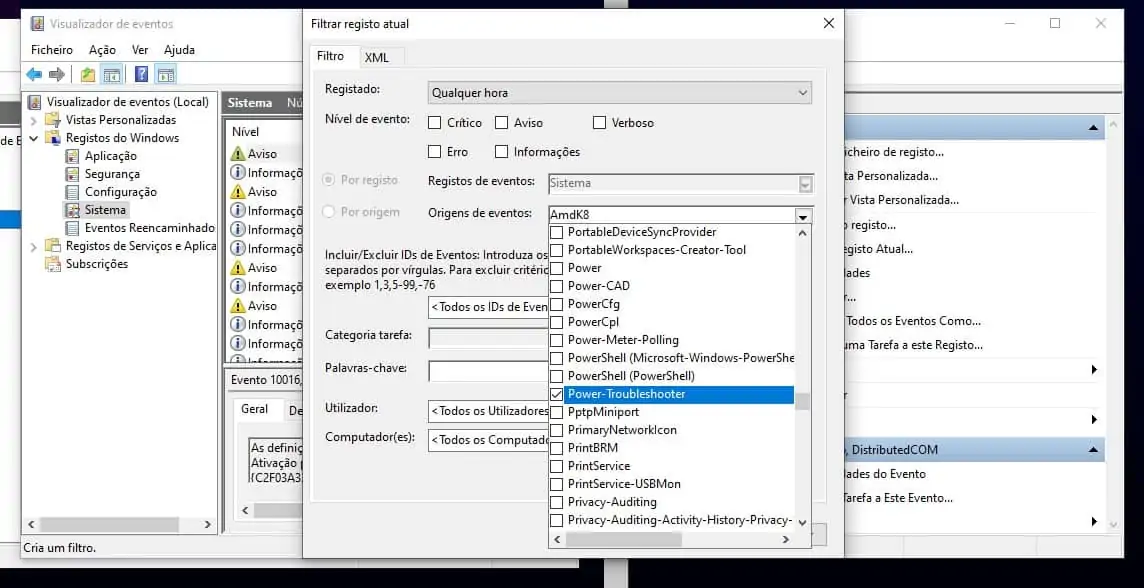Click the blue Help question mark icon
The height and width of the screenshot is (588, 1144).
point(142,75)
